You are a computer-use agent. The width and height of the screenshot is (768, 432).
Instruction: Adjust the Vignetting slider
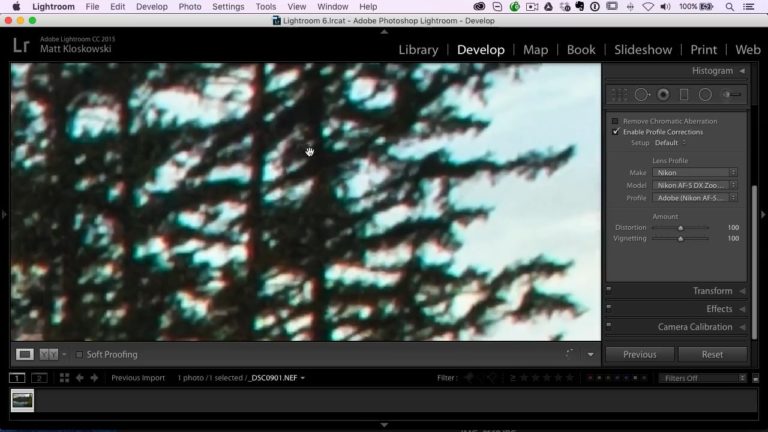click(680, 239)
